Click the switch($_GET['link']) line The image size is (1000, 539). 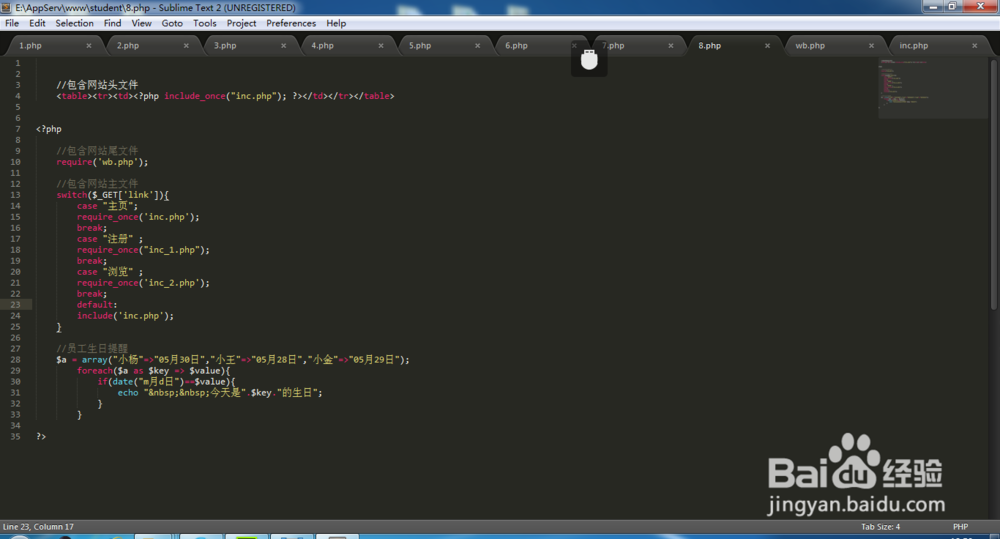(x=112, y=195)
